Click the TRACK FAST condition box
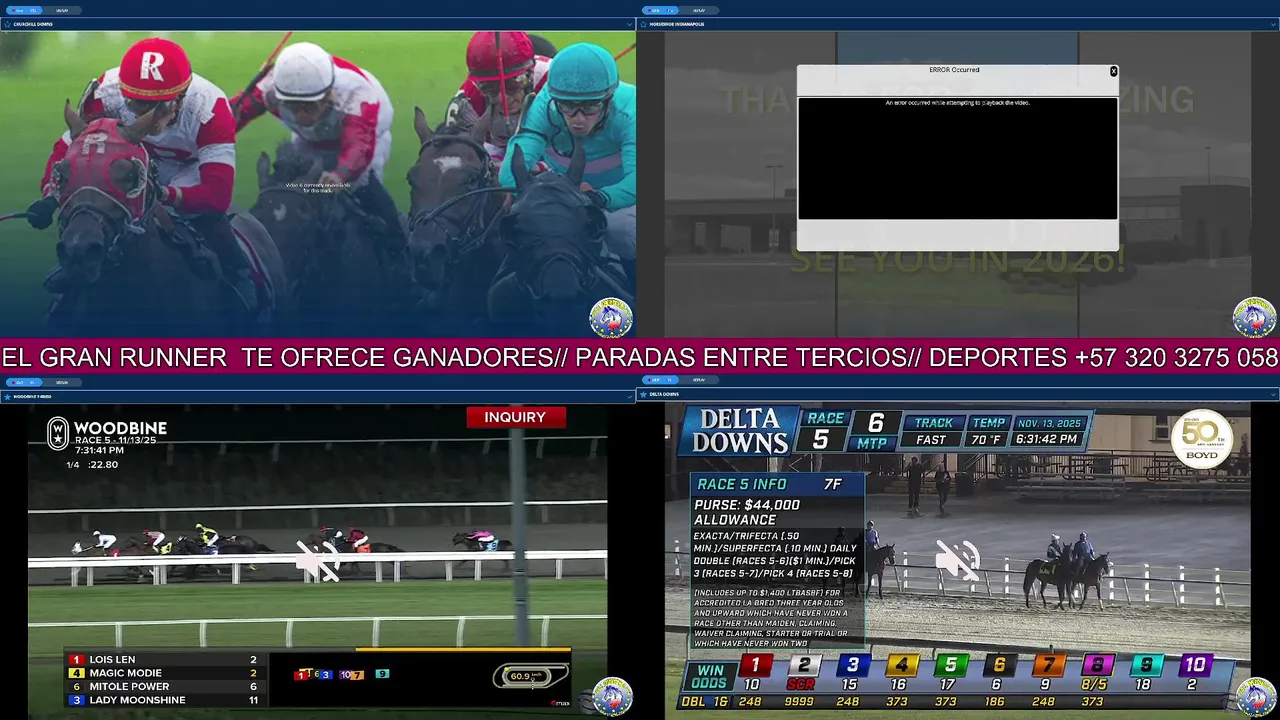Screen dimensions: 1280x720 pyautogui.click(x=933, y=431)
